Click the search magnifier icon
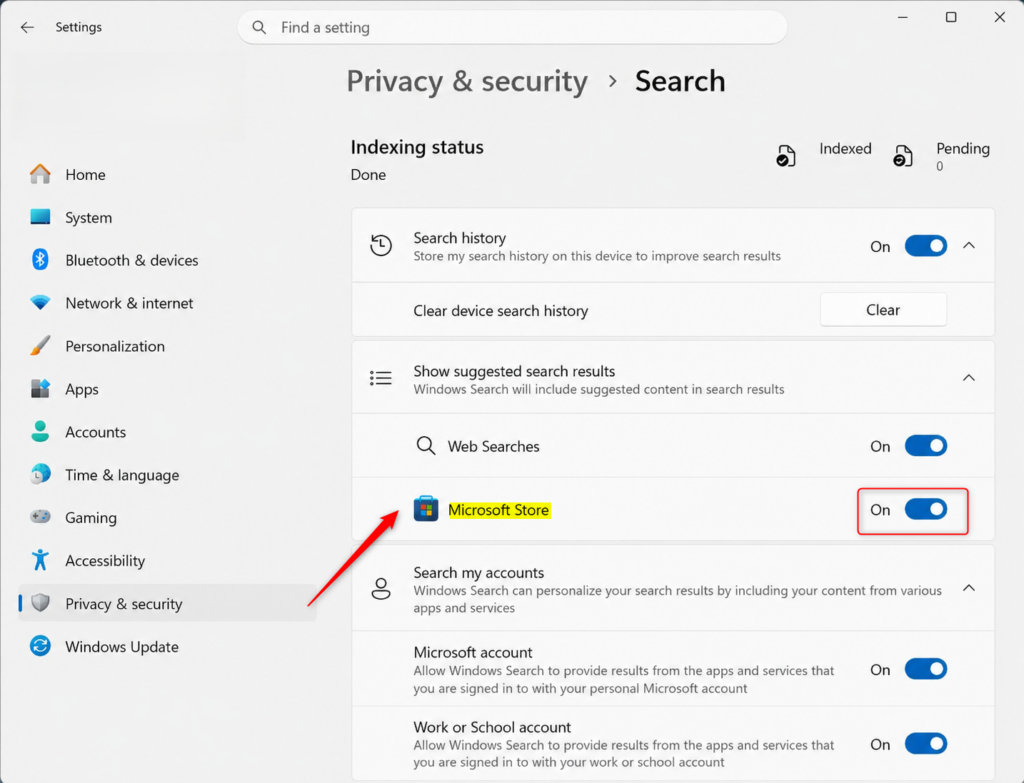The image size is (1024, 783). tap(259, 27)
